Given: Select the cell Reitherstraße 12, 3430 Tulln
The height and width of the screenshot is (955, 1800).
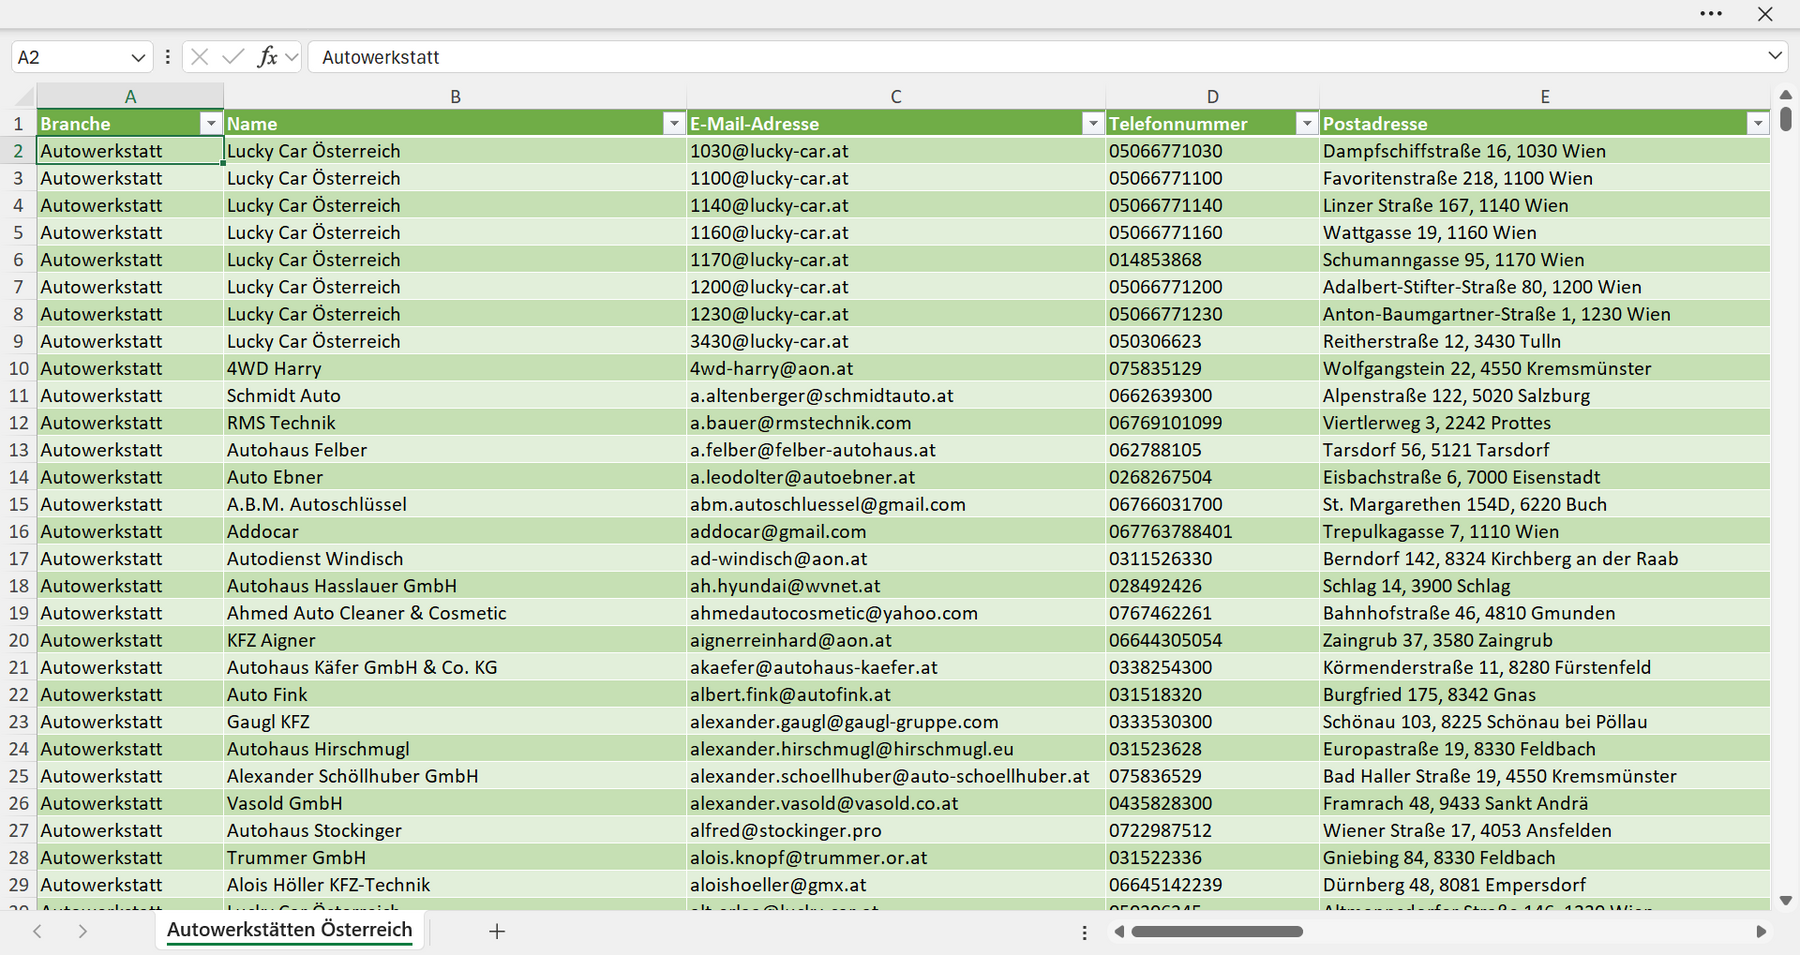Looking at the screenshot, I should [1545, 341].
